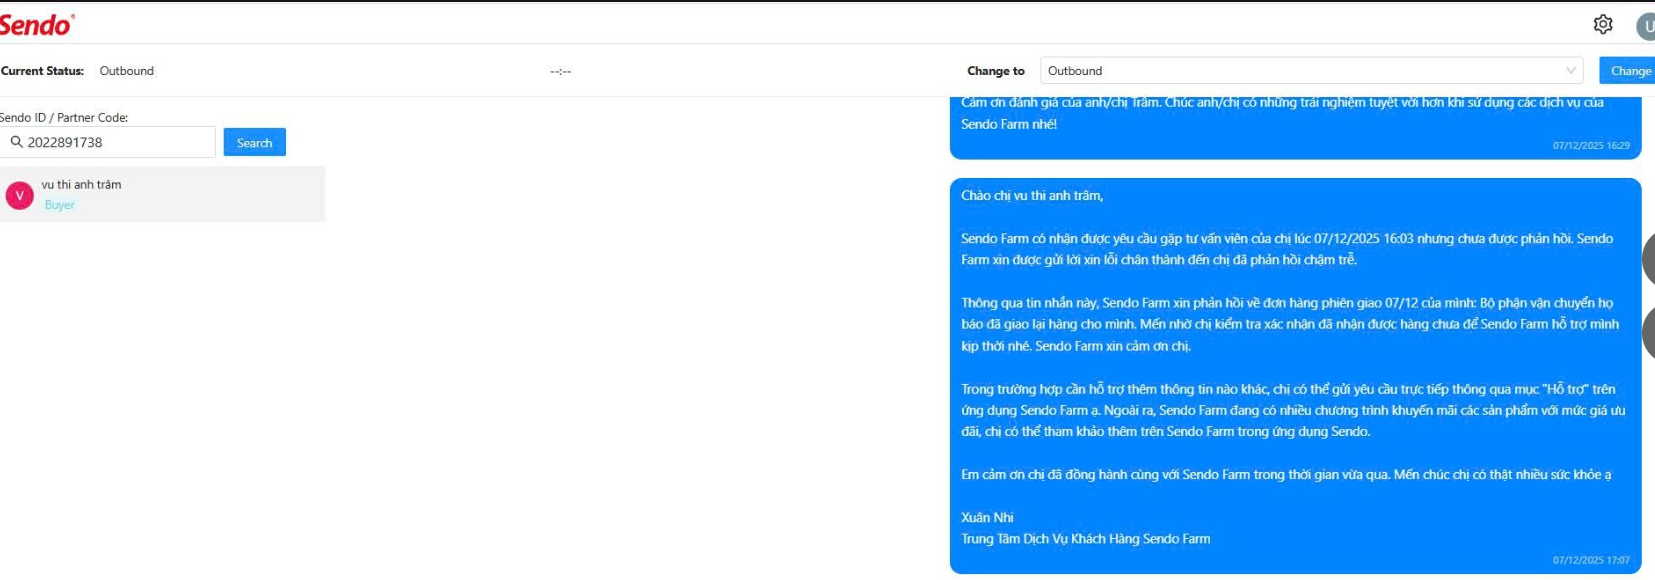Image resolution: width=1655 pixels, height=580 pixels.
Task: Click the Chào chị vu thi anh trâm greeting
Action: pos(1032,196)
